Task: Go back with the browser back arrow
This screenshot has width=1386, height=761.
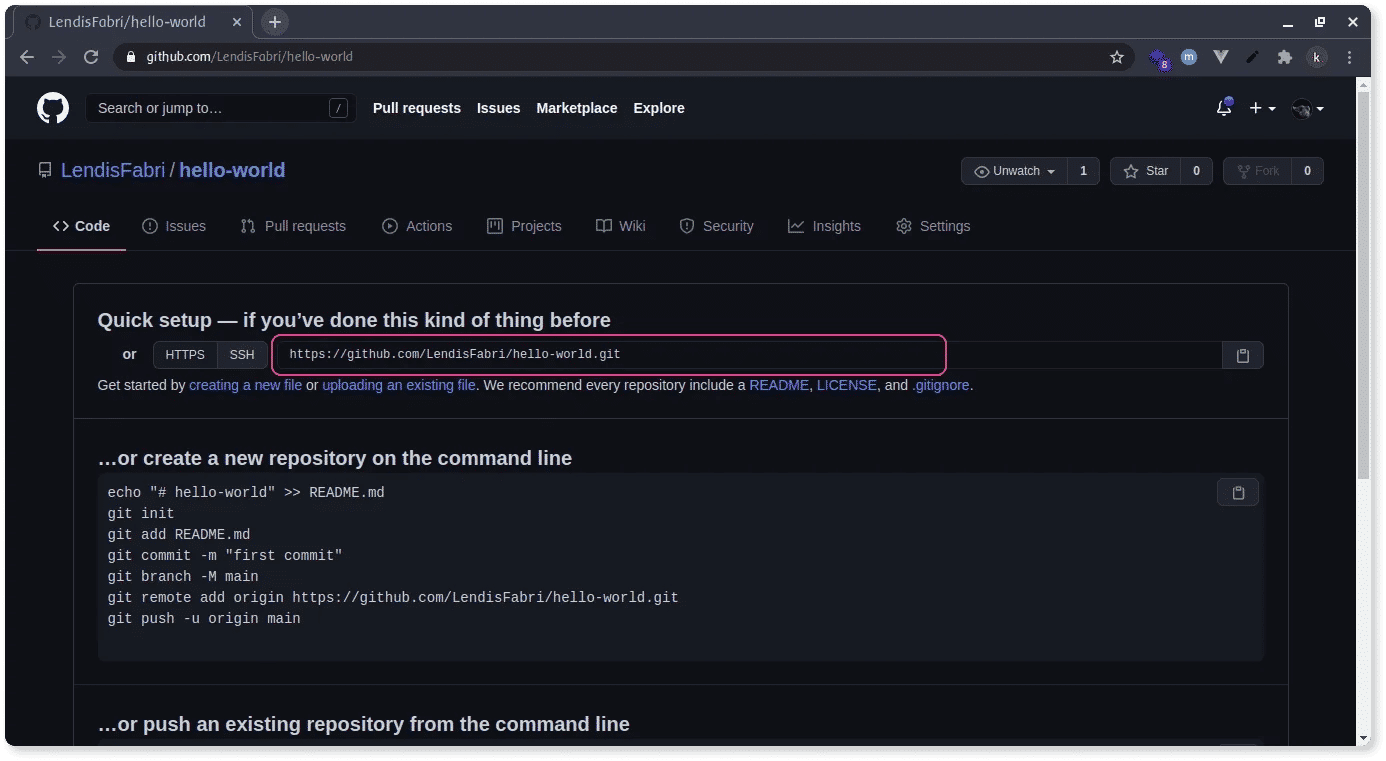Action: pos(27,57)
